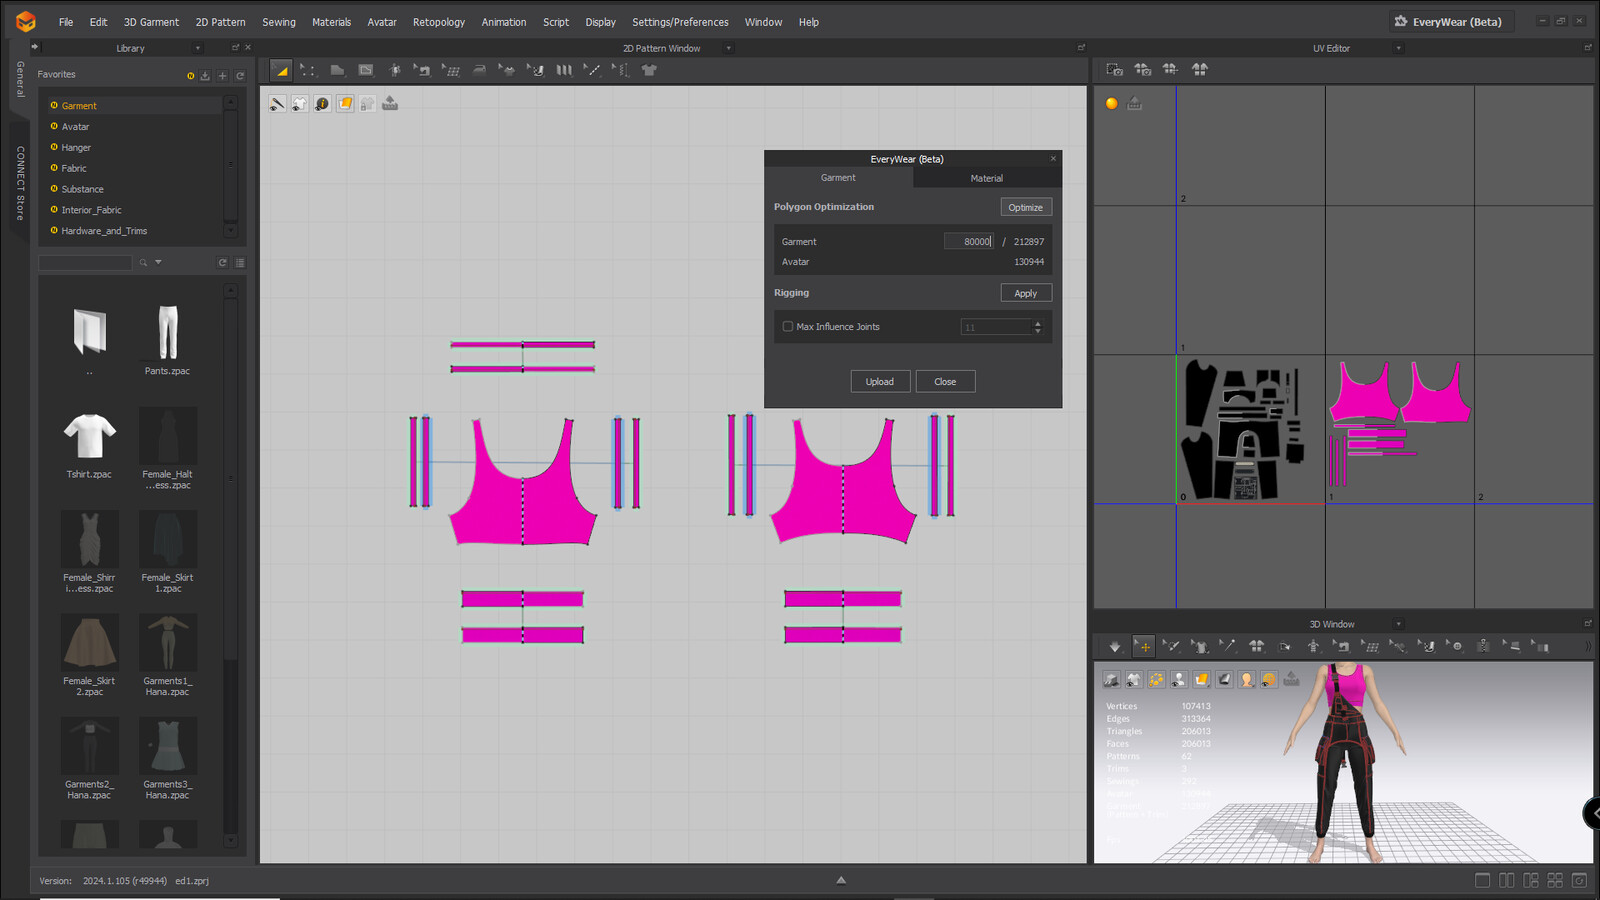Open the Library search filter dropdown
This screenshot has height=900, width=1600.
[x=158, y=263]
